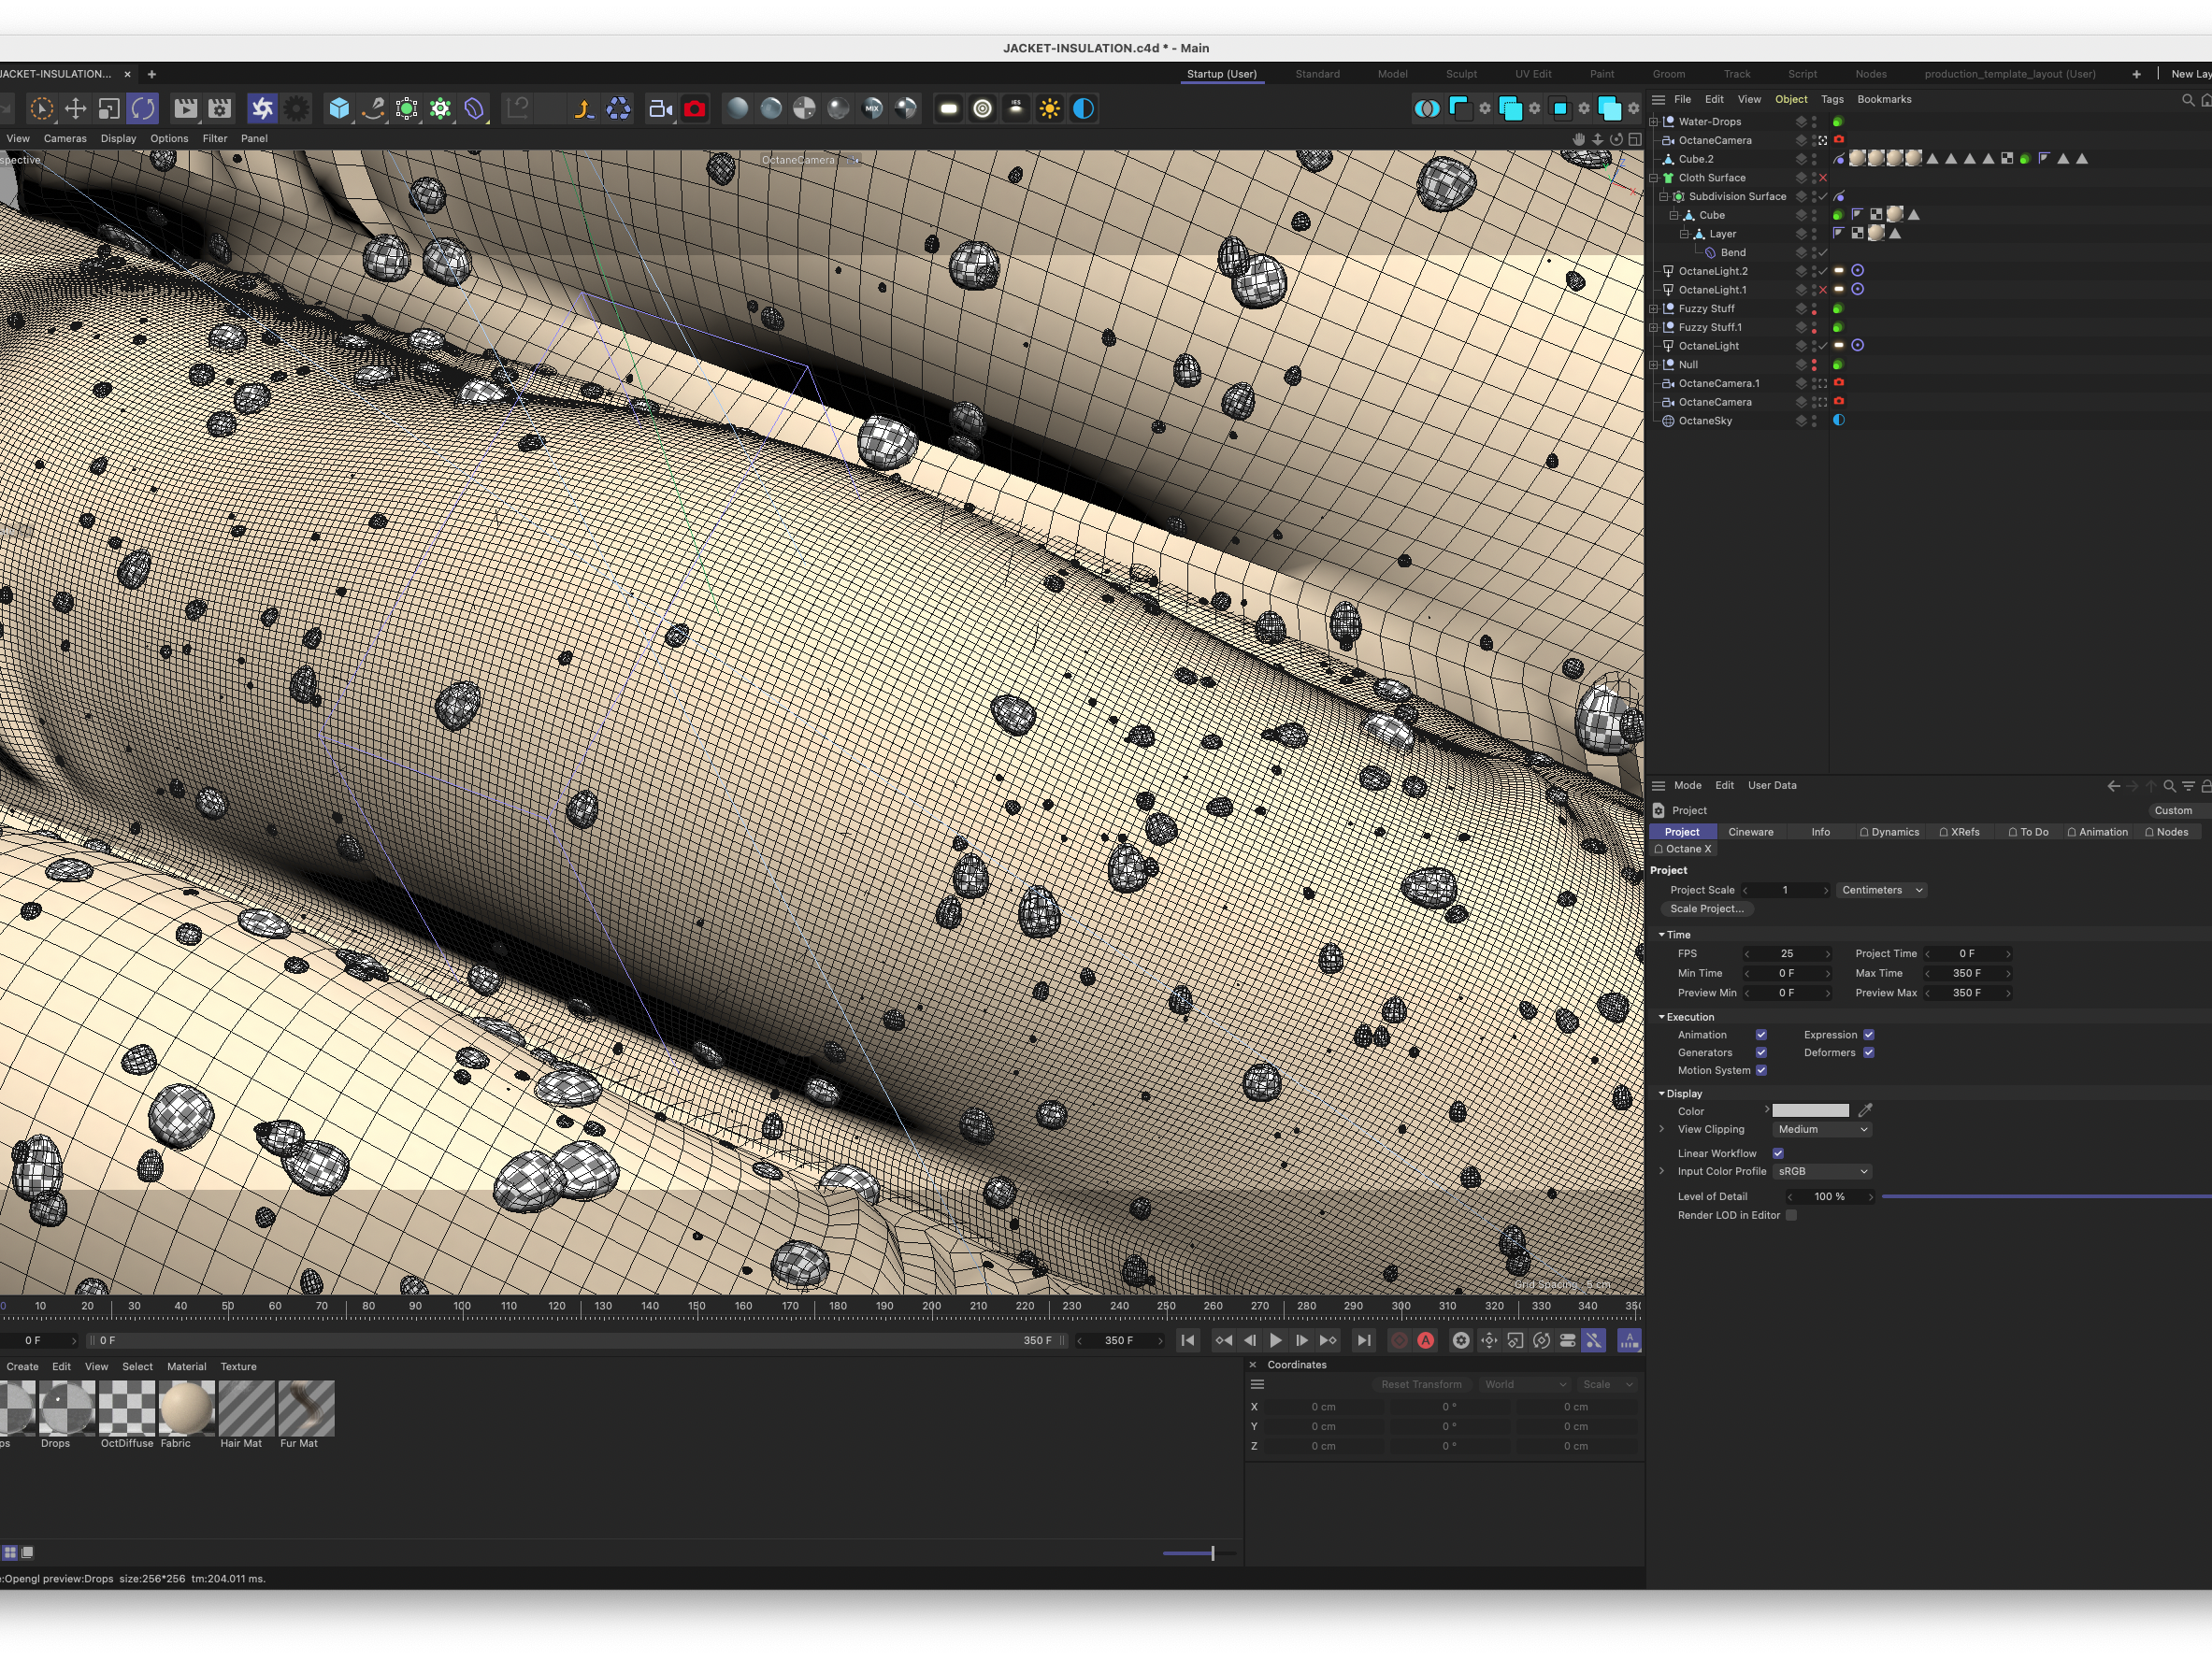The height and width of the screenshot is (1659, 2212).
Task: Click the Scale Project button
Action: tap(1707, 909)
